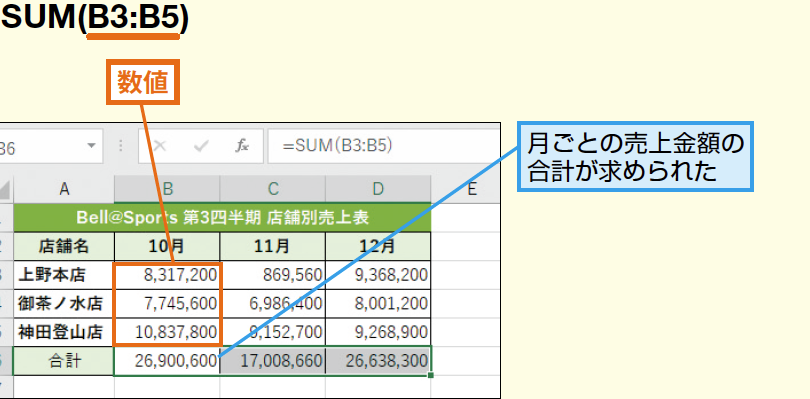Screen dimensions: 810x399
Task: Select the 10月 header cell
Action: 167,247
